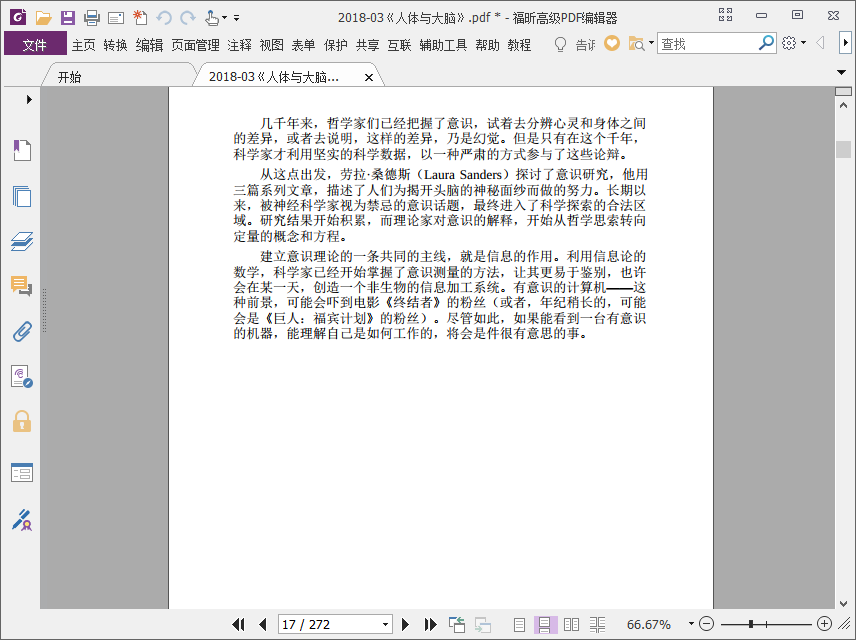The width and height of the screenshot is (856, 640).
Task: Open the 保护 ribbon tab
Action: tap(335, 45)
